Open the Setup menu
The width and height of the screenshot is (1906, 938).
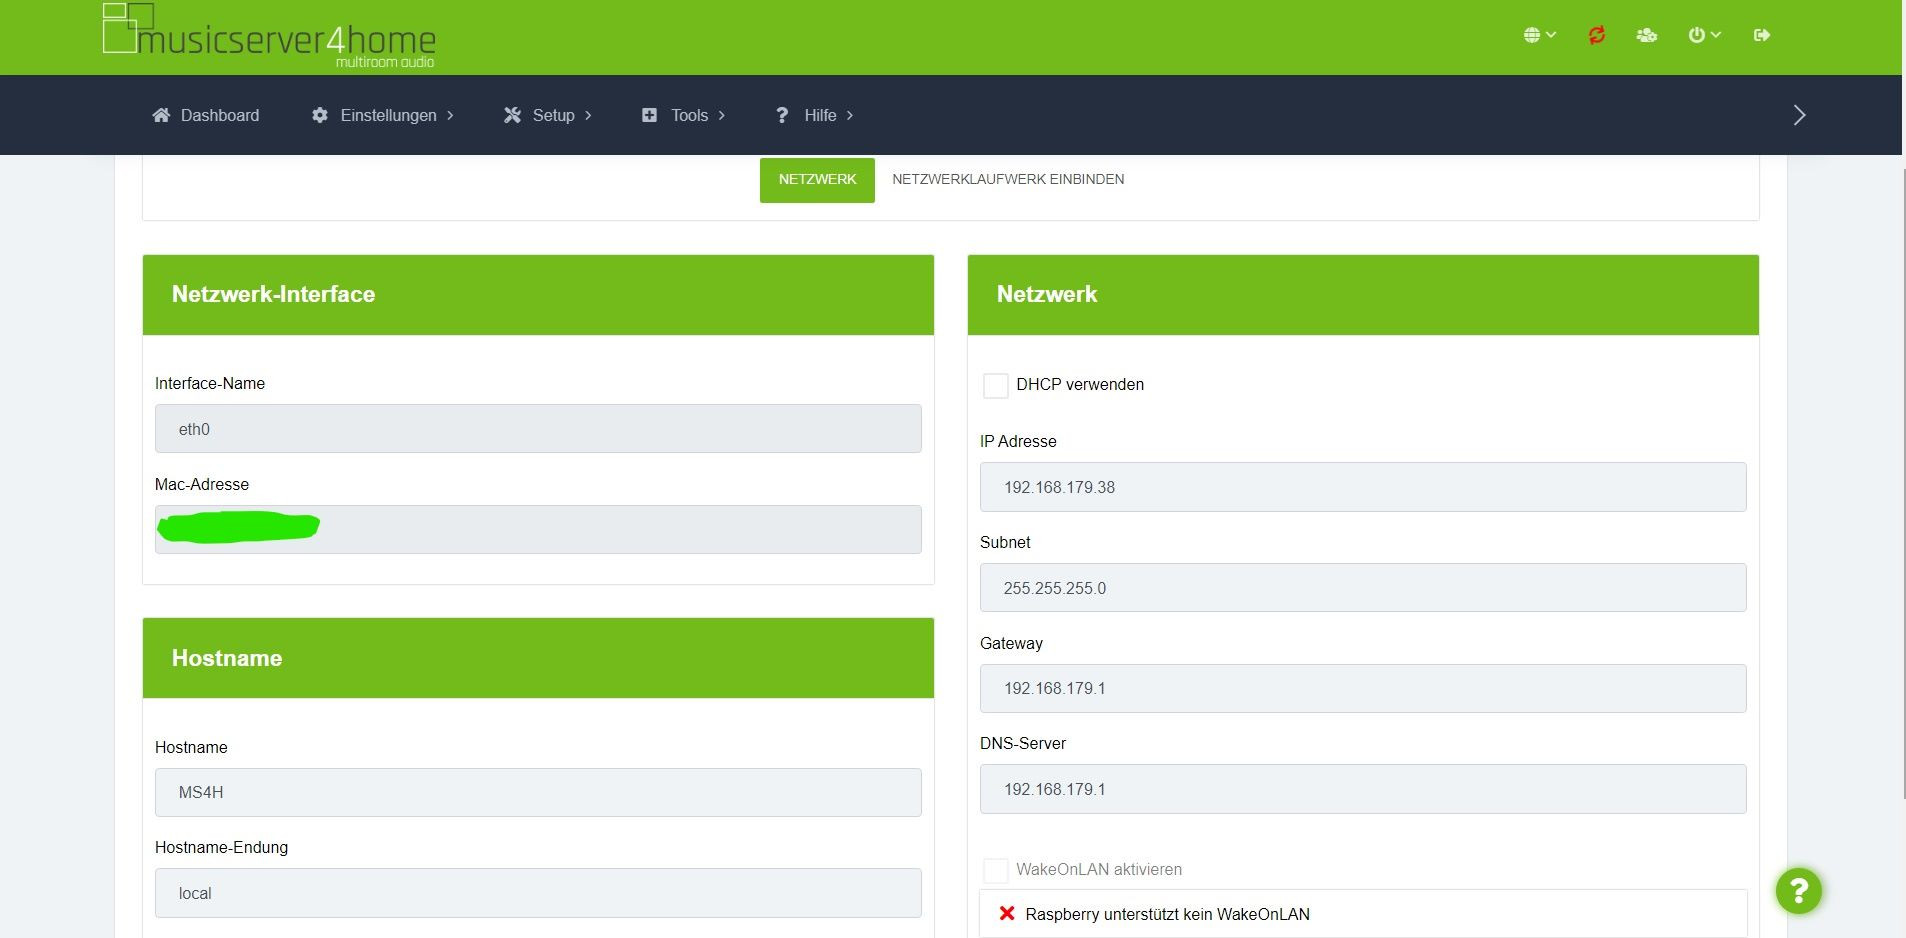pos(548,115)
